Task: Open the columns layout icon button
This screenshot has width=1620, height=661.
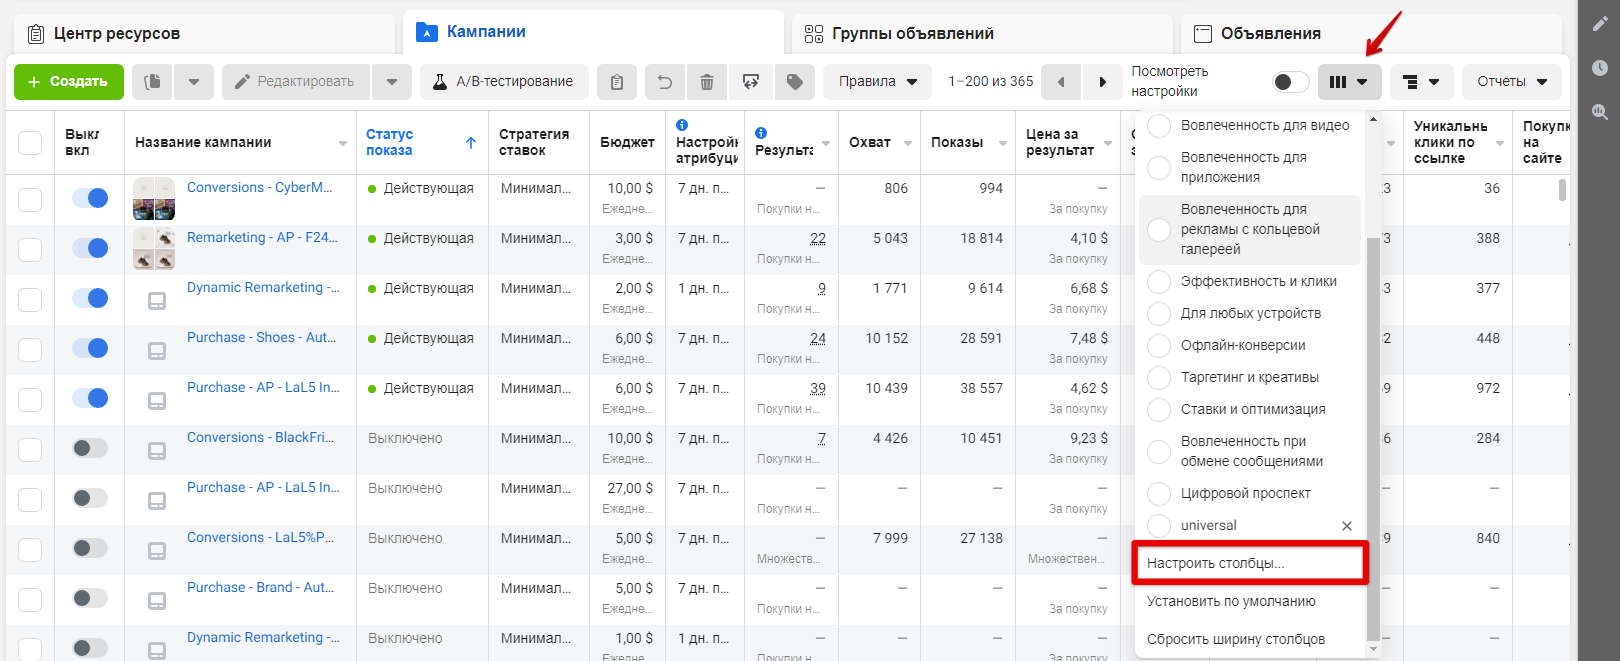Action: click(x=1349, y=82)
